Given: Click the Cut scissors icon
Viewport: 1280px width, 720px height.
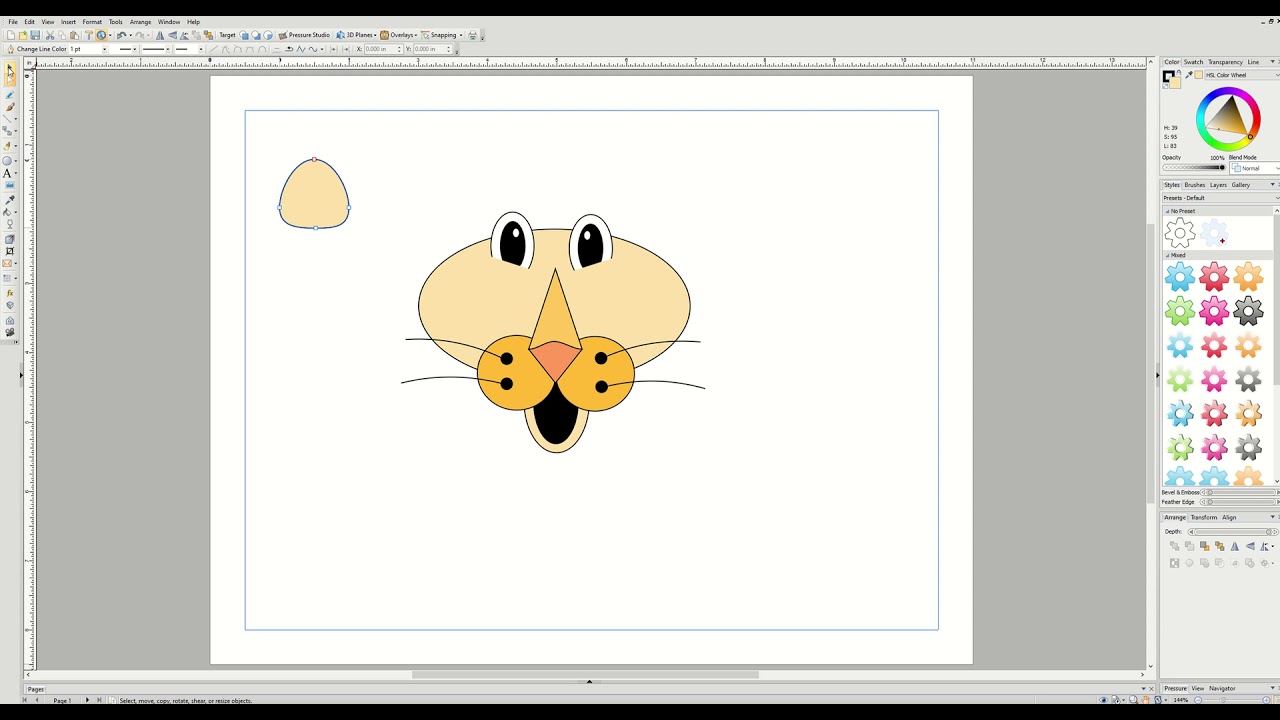Looking at the screenshot, I should tap(50, 35).
